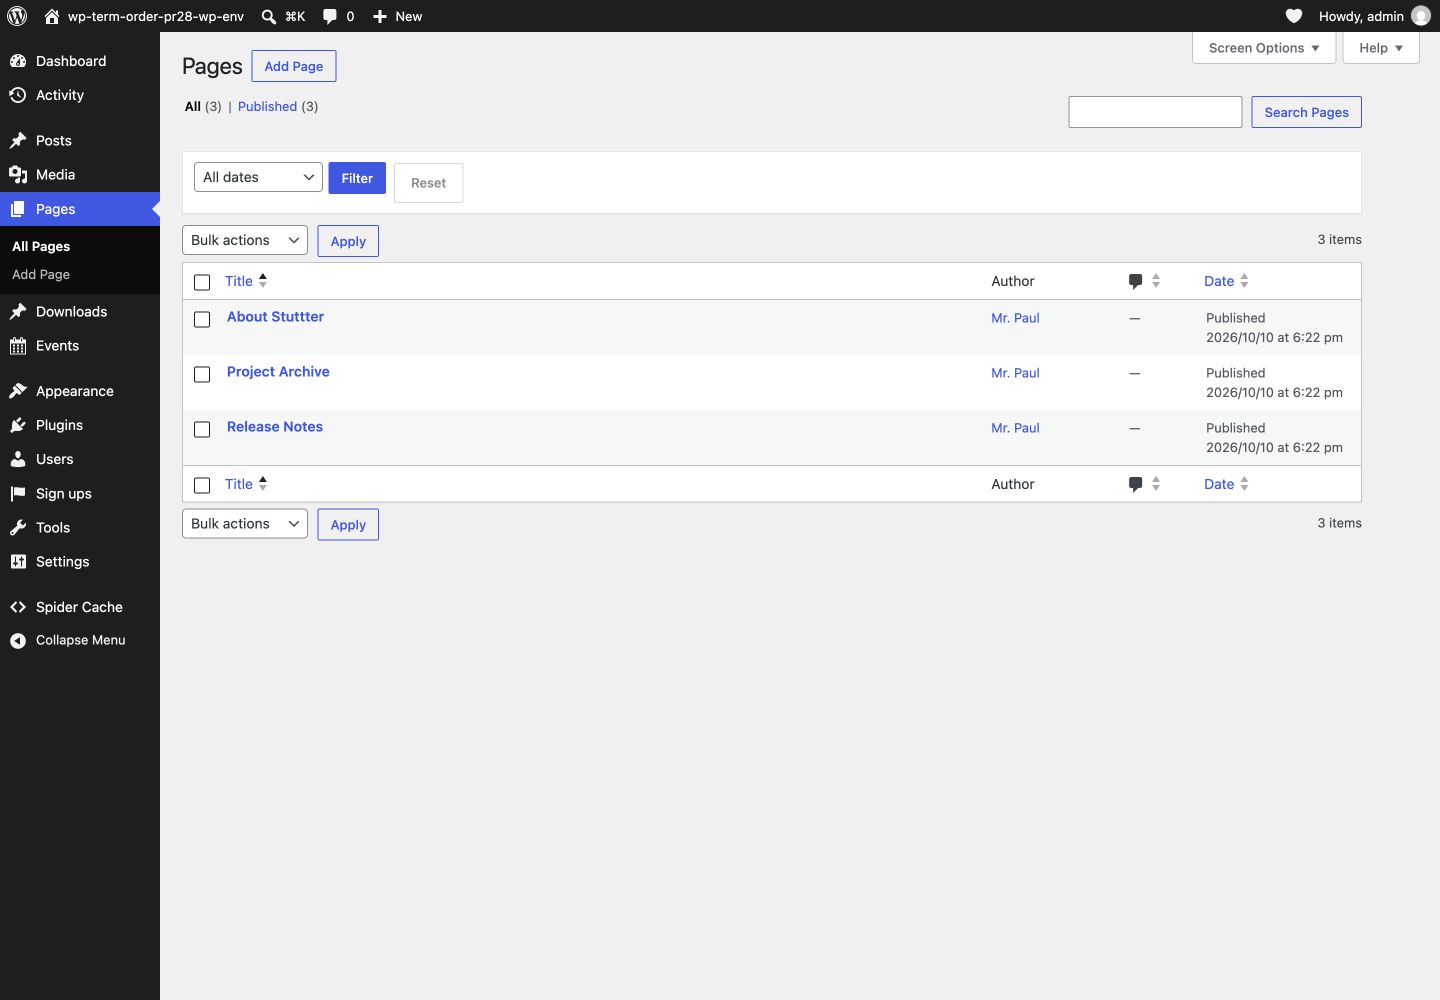Open the bottom Bulk actions dropdown
The width and height of the screenshot is (1440, 1000).
[x=245, y=523]
